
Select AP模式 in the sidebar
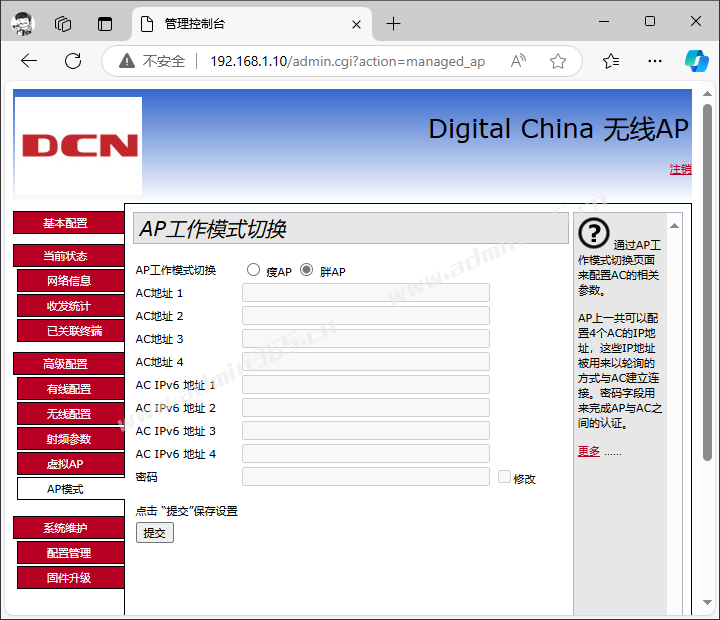71,489
